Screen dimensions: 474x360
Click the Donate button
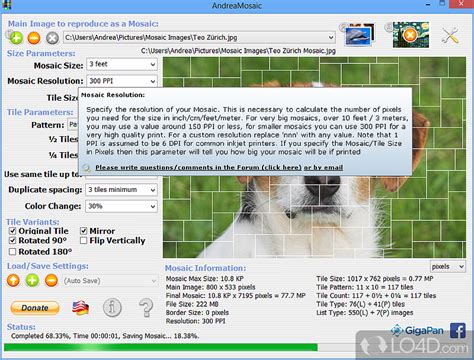(35, 308)
